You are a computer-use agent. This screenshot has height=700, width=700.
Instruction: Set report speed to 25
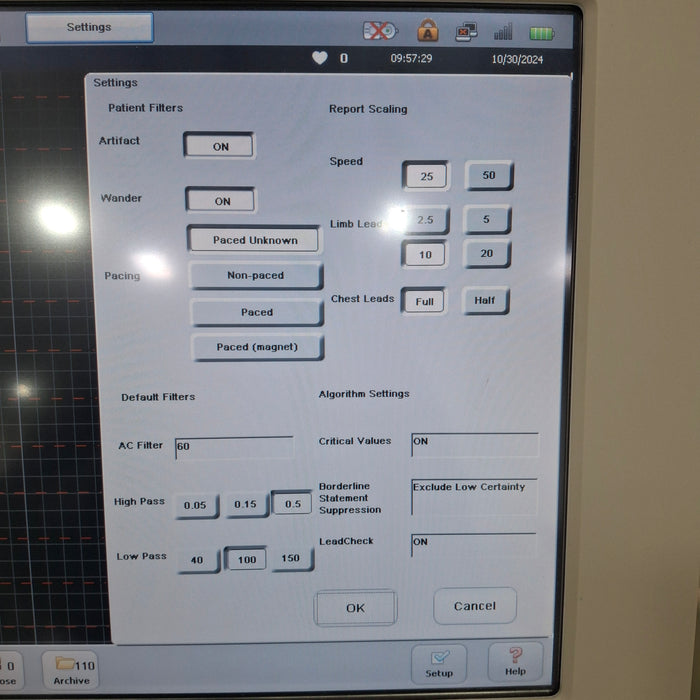[x=426, y=176]
